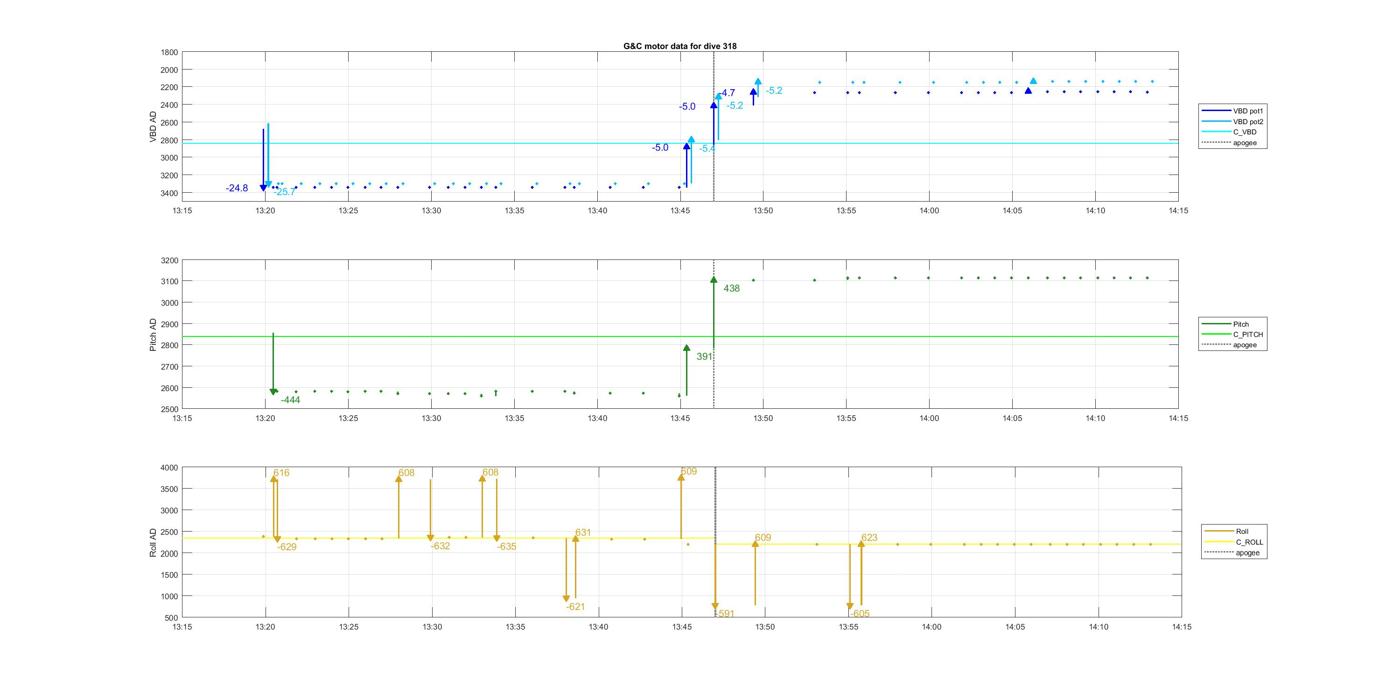
Task: Click the dashed apogee line in VBD plot
Action: point(714,127)
